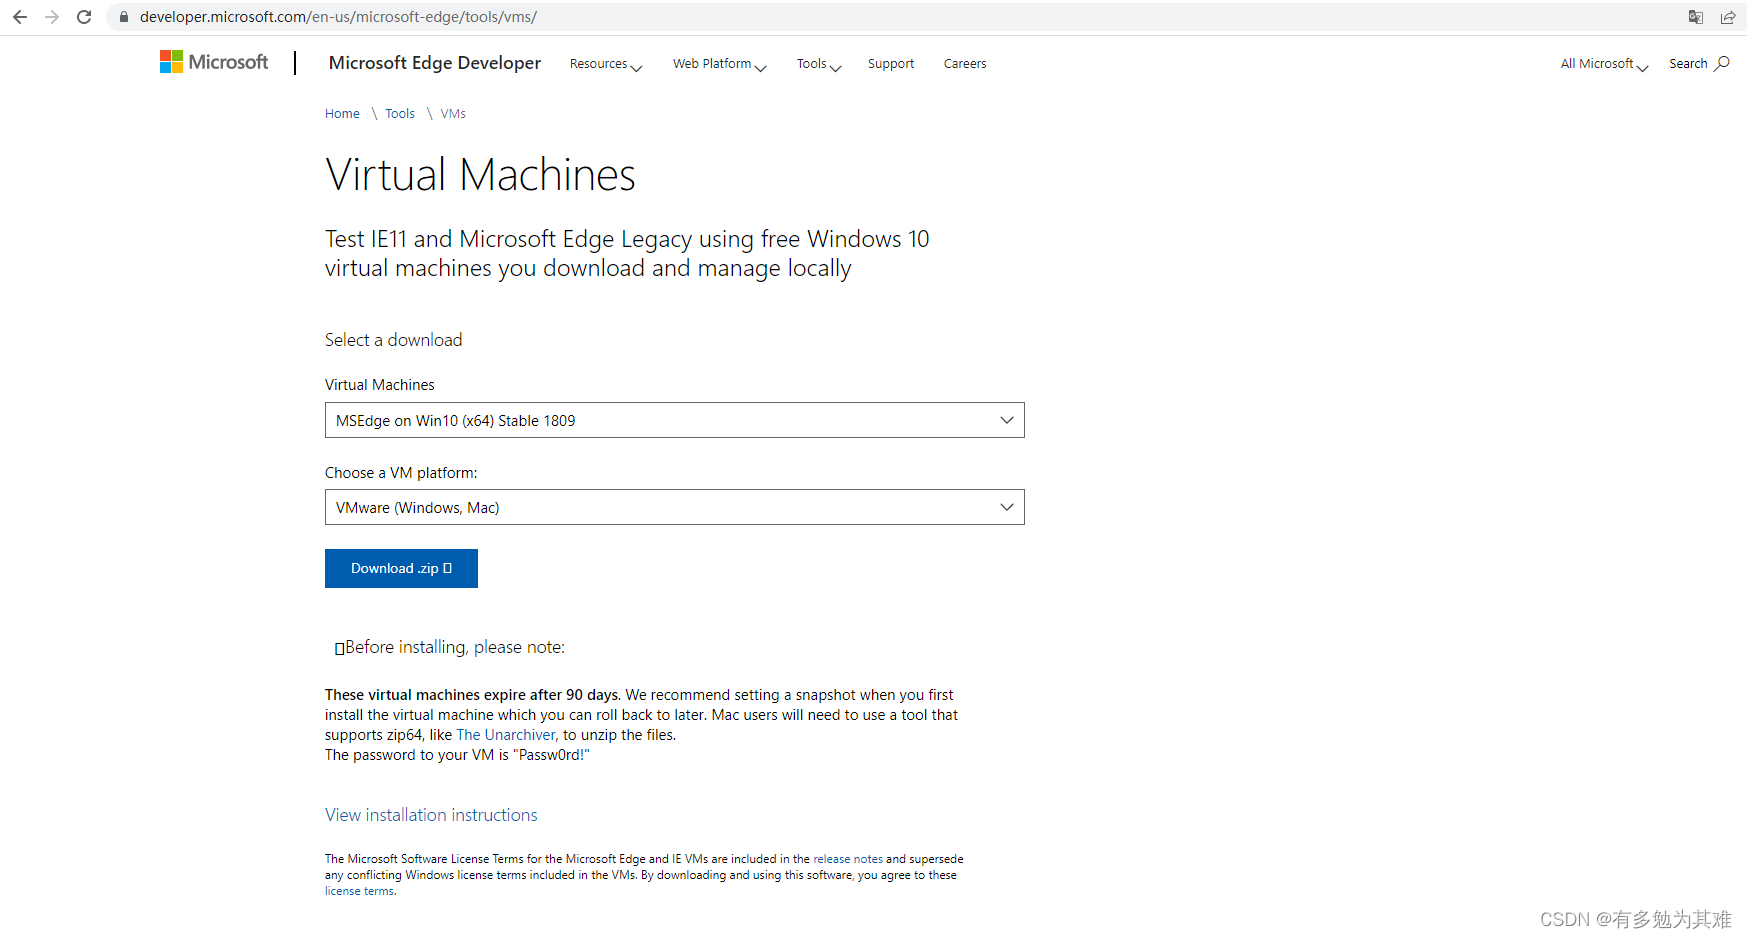Click the 'Select a download' text
The height and width of the screenshot is (939, 1747).
(x=394, y=340)
